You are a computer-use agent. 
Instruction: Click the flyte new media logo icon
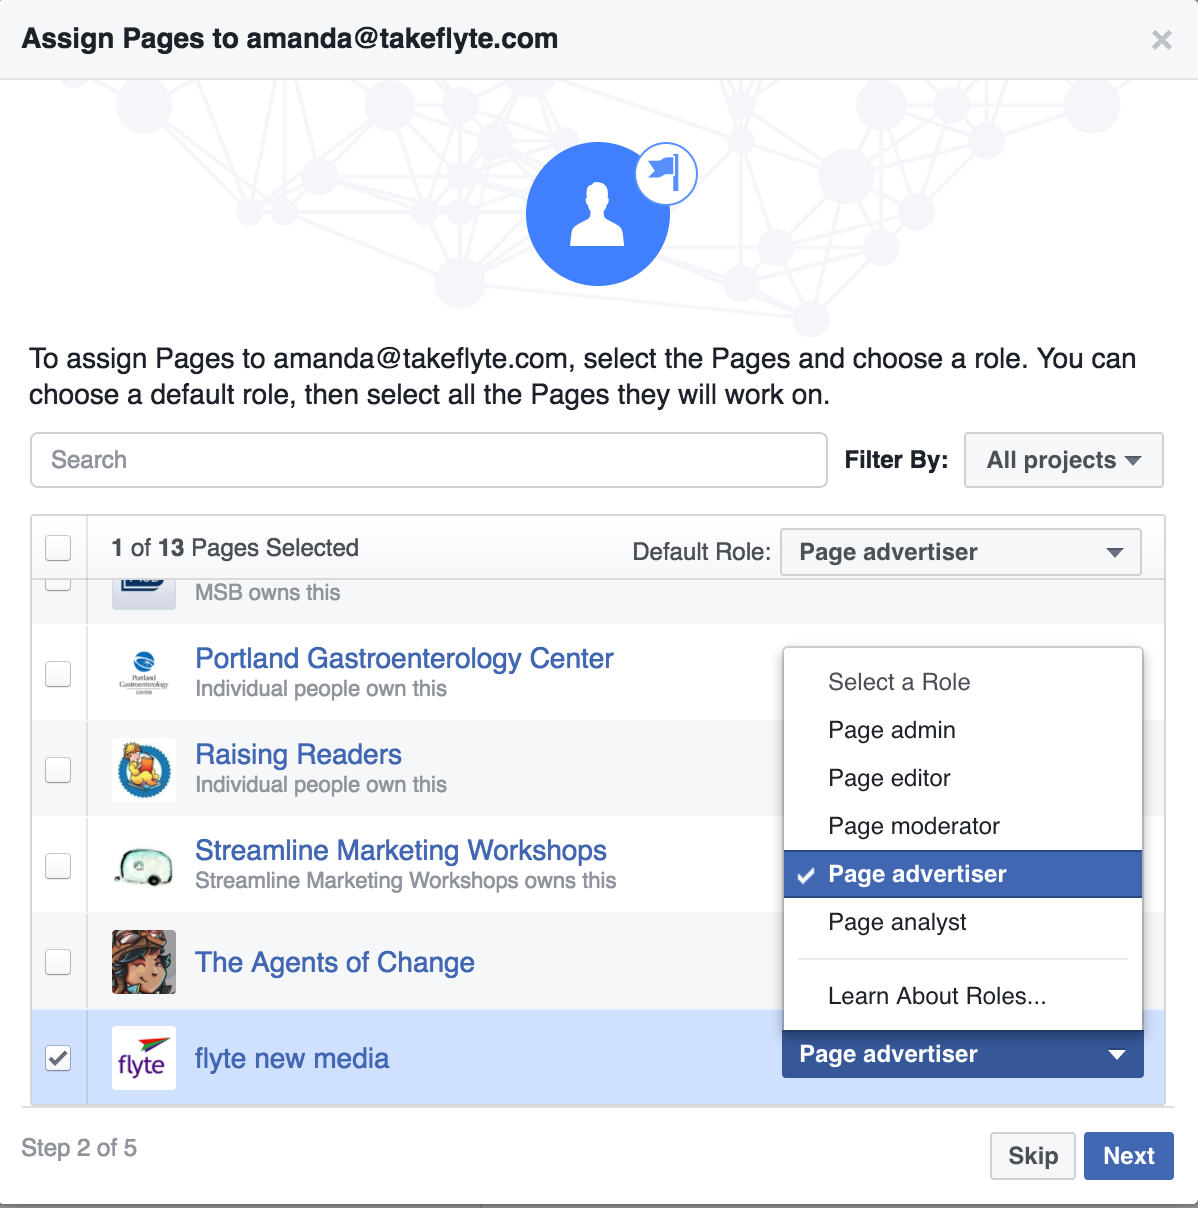(144, 1058)
